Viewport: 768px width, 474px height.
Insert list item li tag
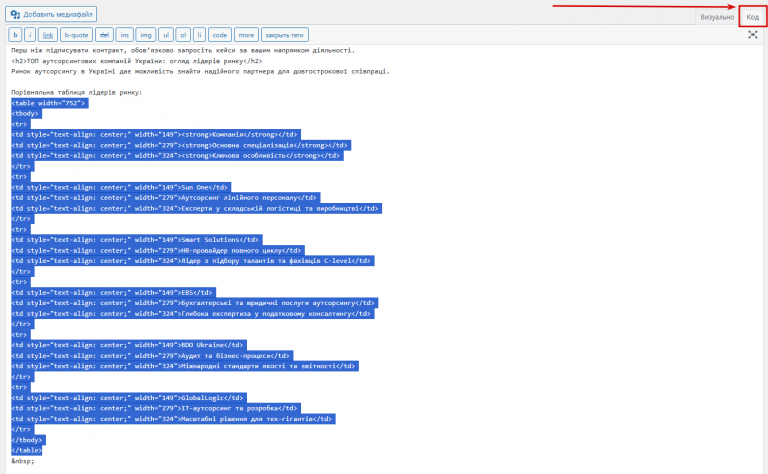[199, 35]
